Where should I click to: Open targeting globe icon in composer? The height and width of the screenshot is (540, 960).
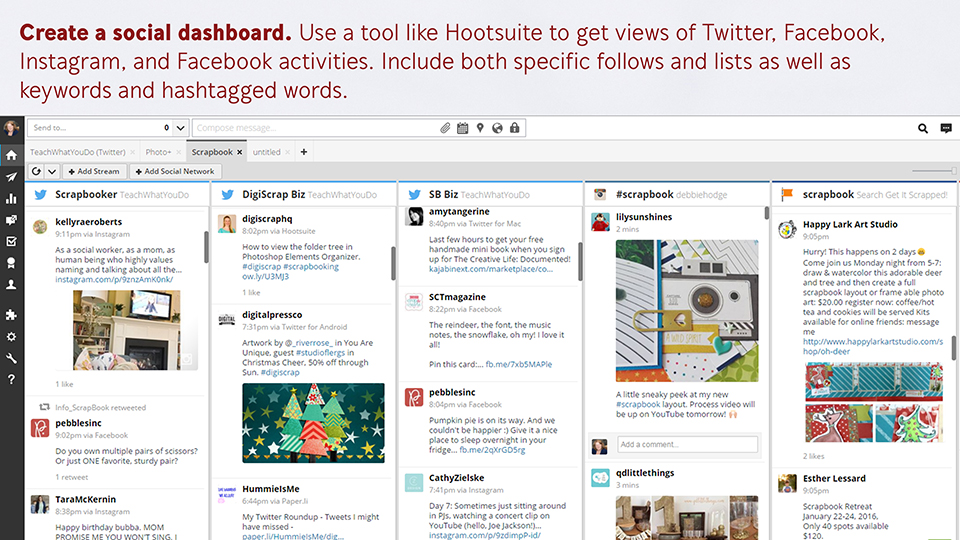pos(497,128)
